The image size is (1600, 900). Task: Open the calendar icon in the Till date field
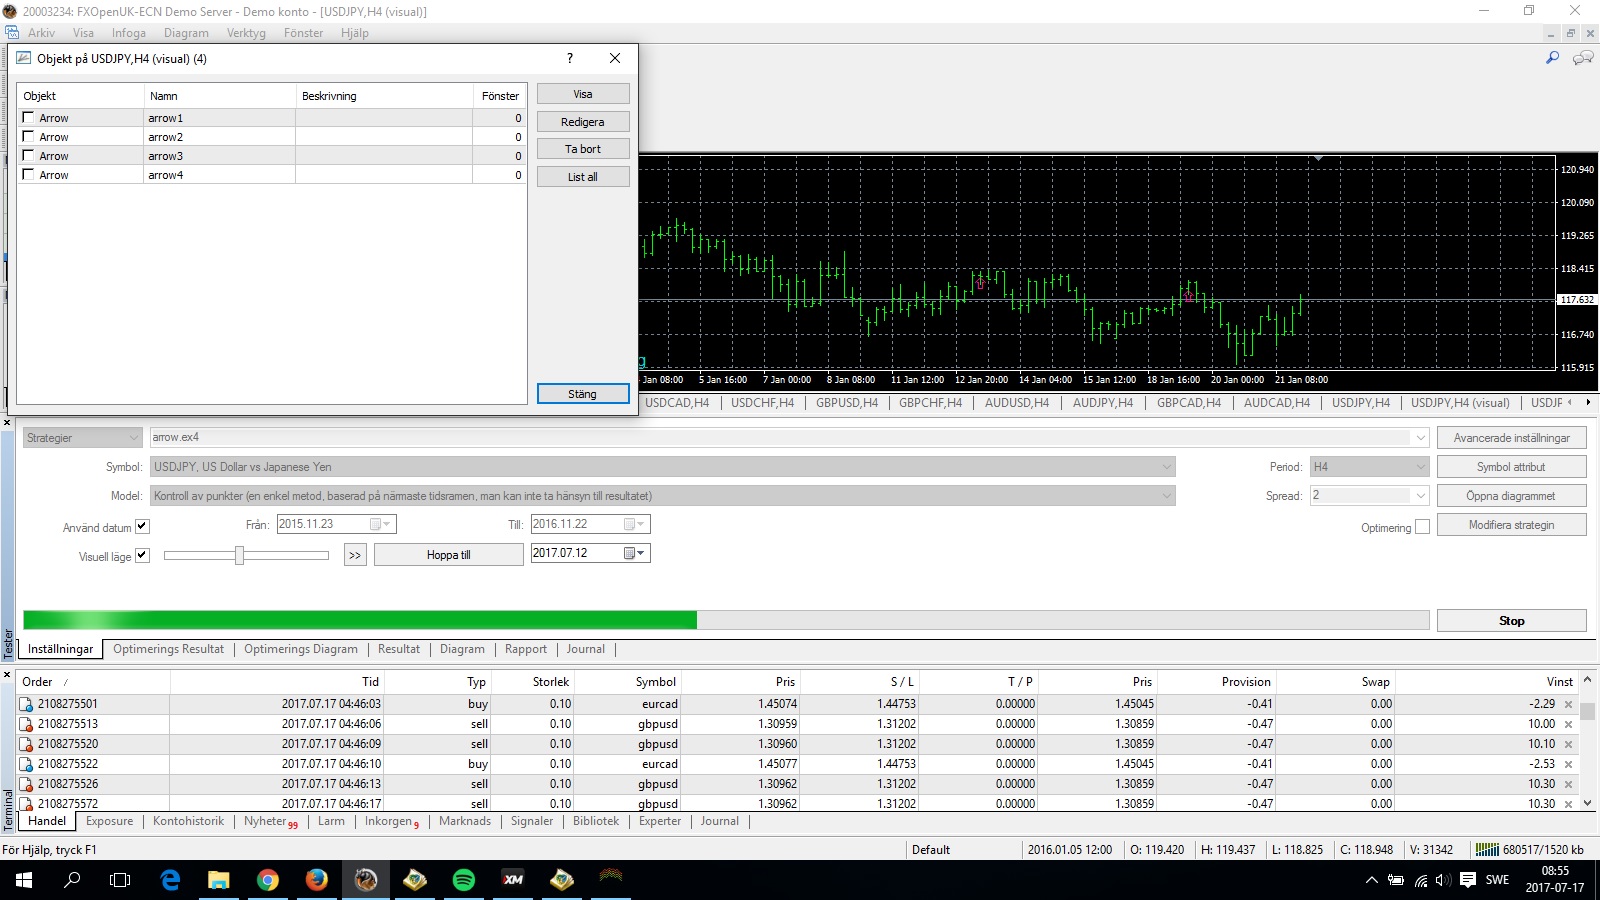[x=629, y=524]
